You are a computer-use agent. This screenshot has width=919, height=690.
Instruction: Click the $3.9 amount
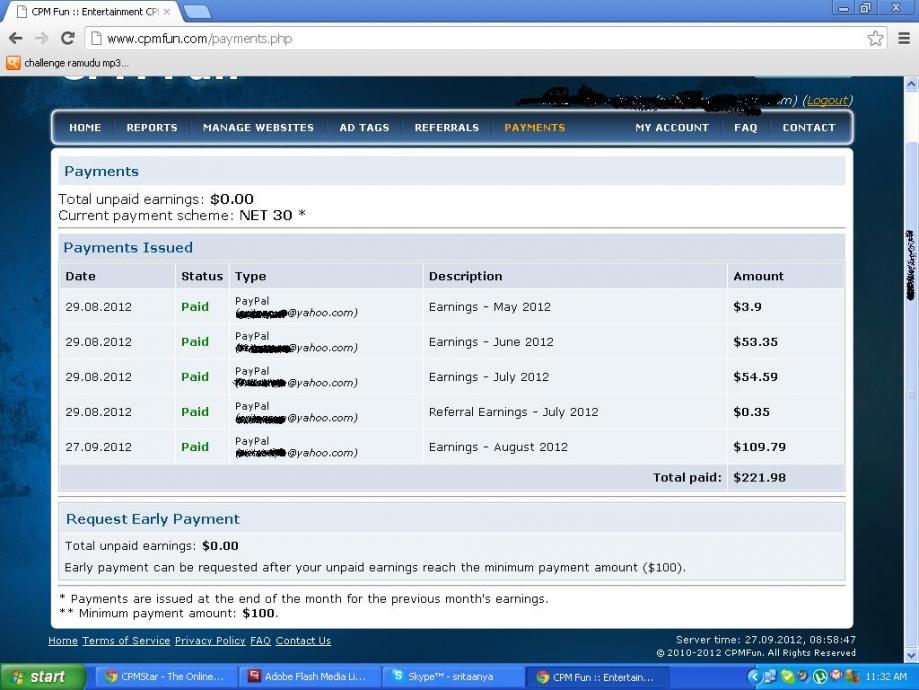click(x=747, y=307)
